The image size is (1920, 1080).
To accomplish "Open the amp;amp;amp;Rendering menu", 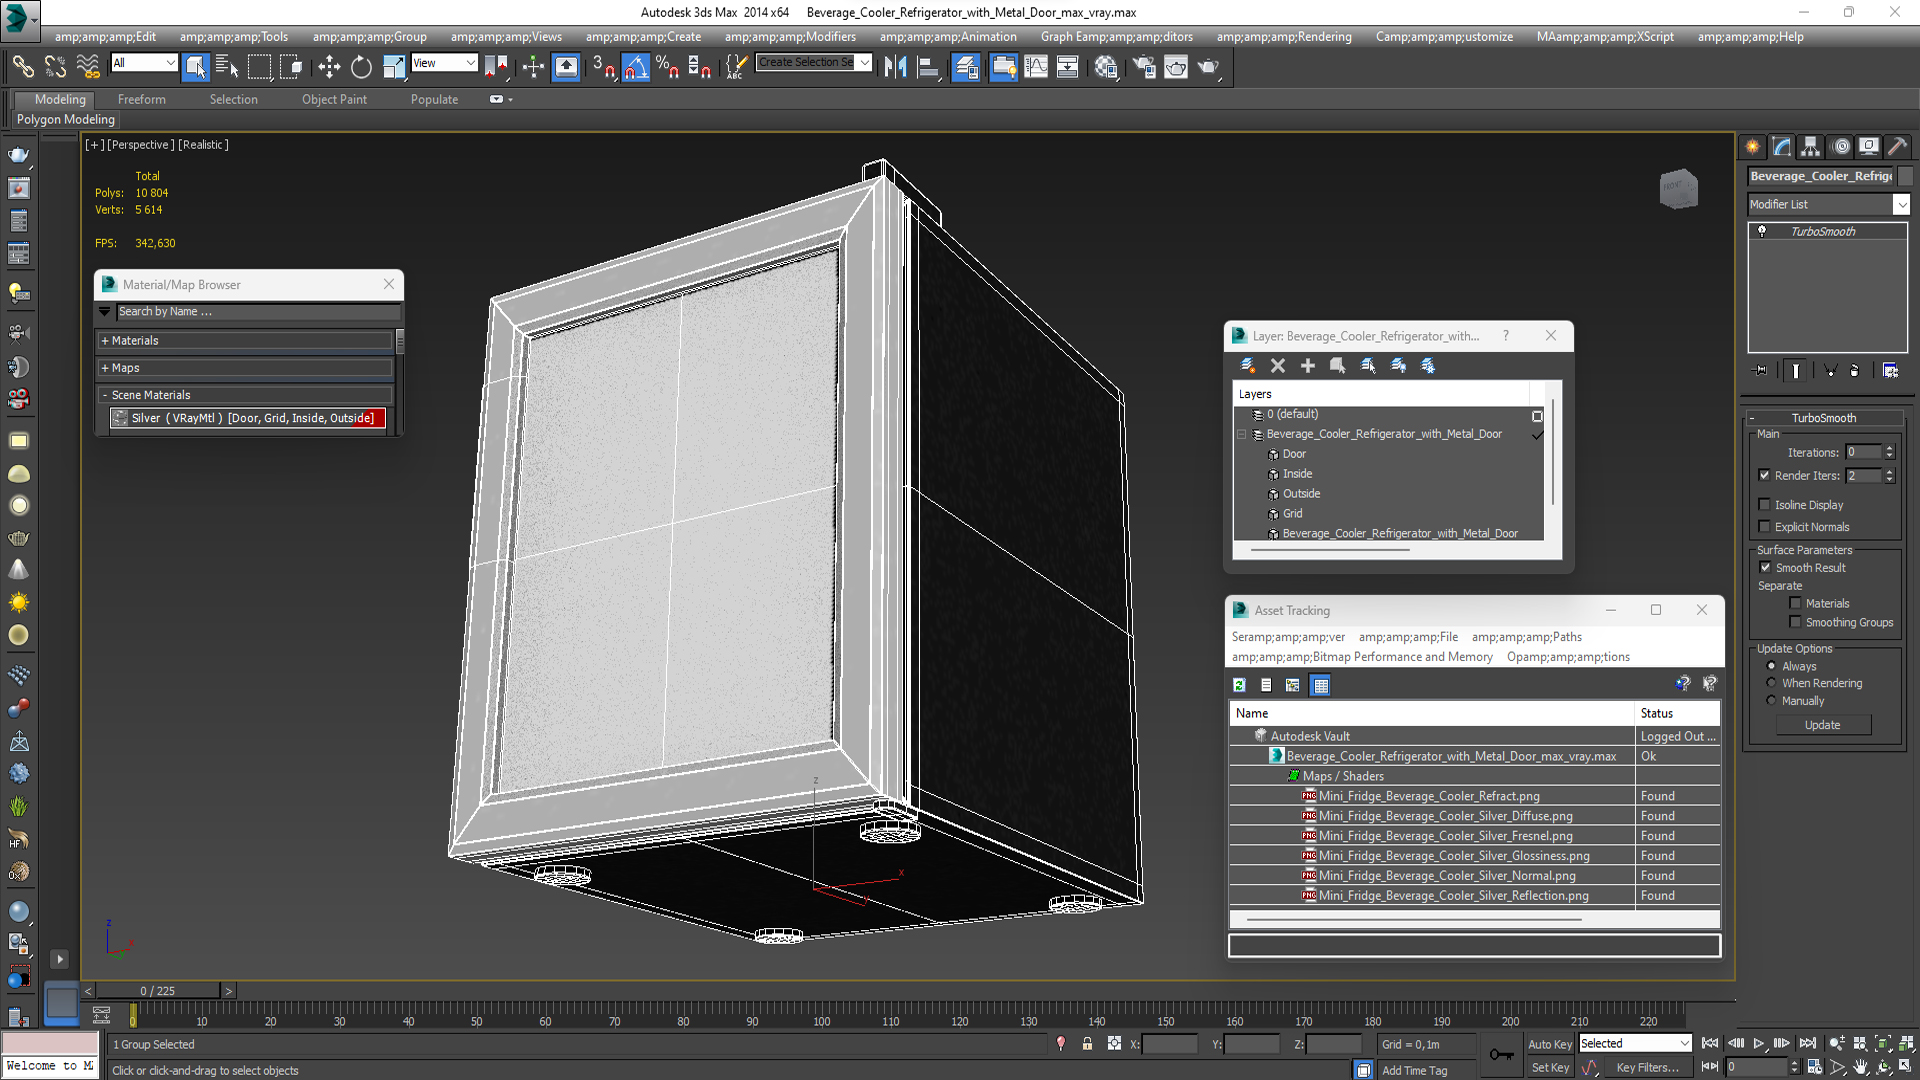I will coord(1316,36).
